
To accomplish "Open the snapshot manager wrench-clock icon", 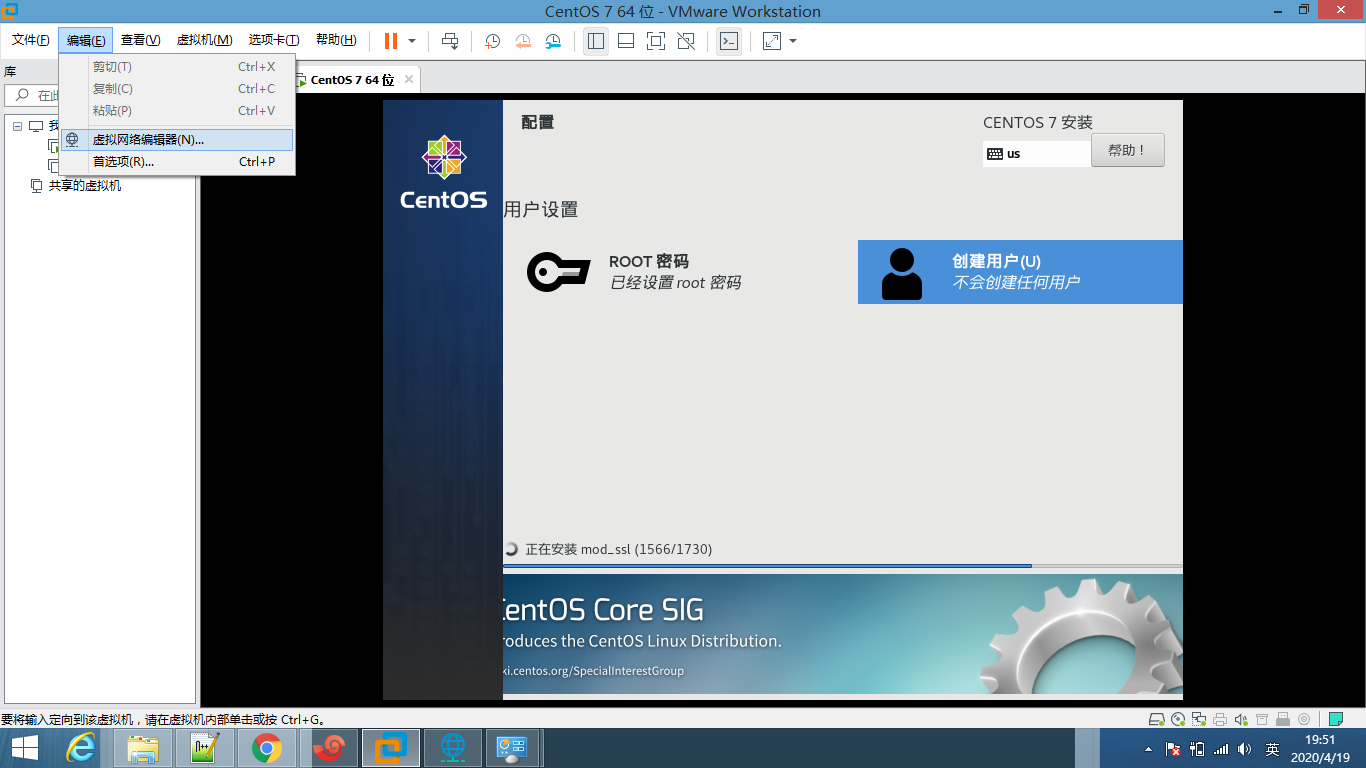I will 553,41.
